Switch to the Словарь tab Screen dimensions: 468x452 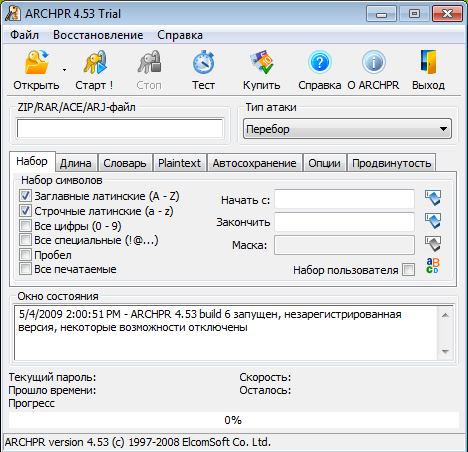(x=125, y=163)
